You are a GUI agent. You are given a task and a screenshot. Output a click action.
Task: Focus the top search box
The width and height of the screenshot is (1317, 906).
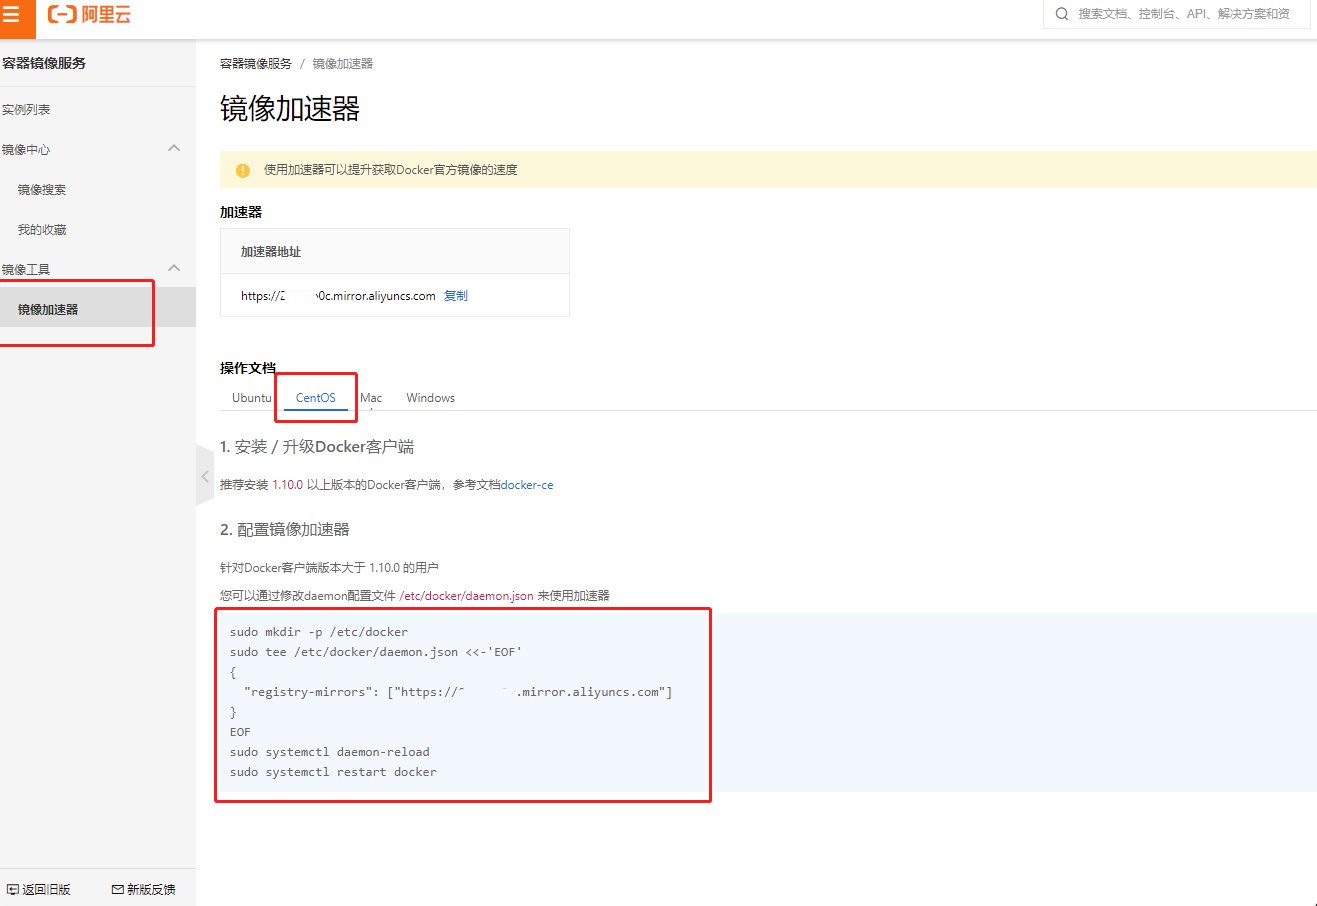click(1177, 14)
